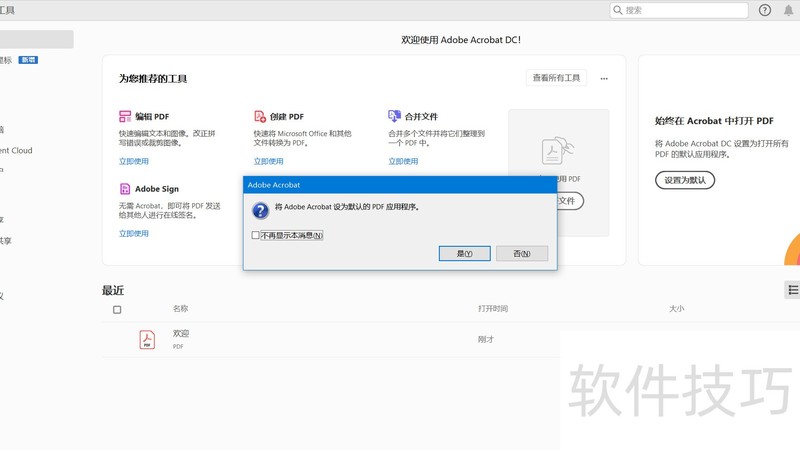Click 是(Y) button in dialog
Screen dimensions: 800x450
[464, 254]
